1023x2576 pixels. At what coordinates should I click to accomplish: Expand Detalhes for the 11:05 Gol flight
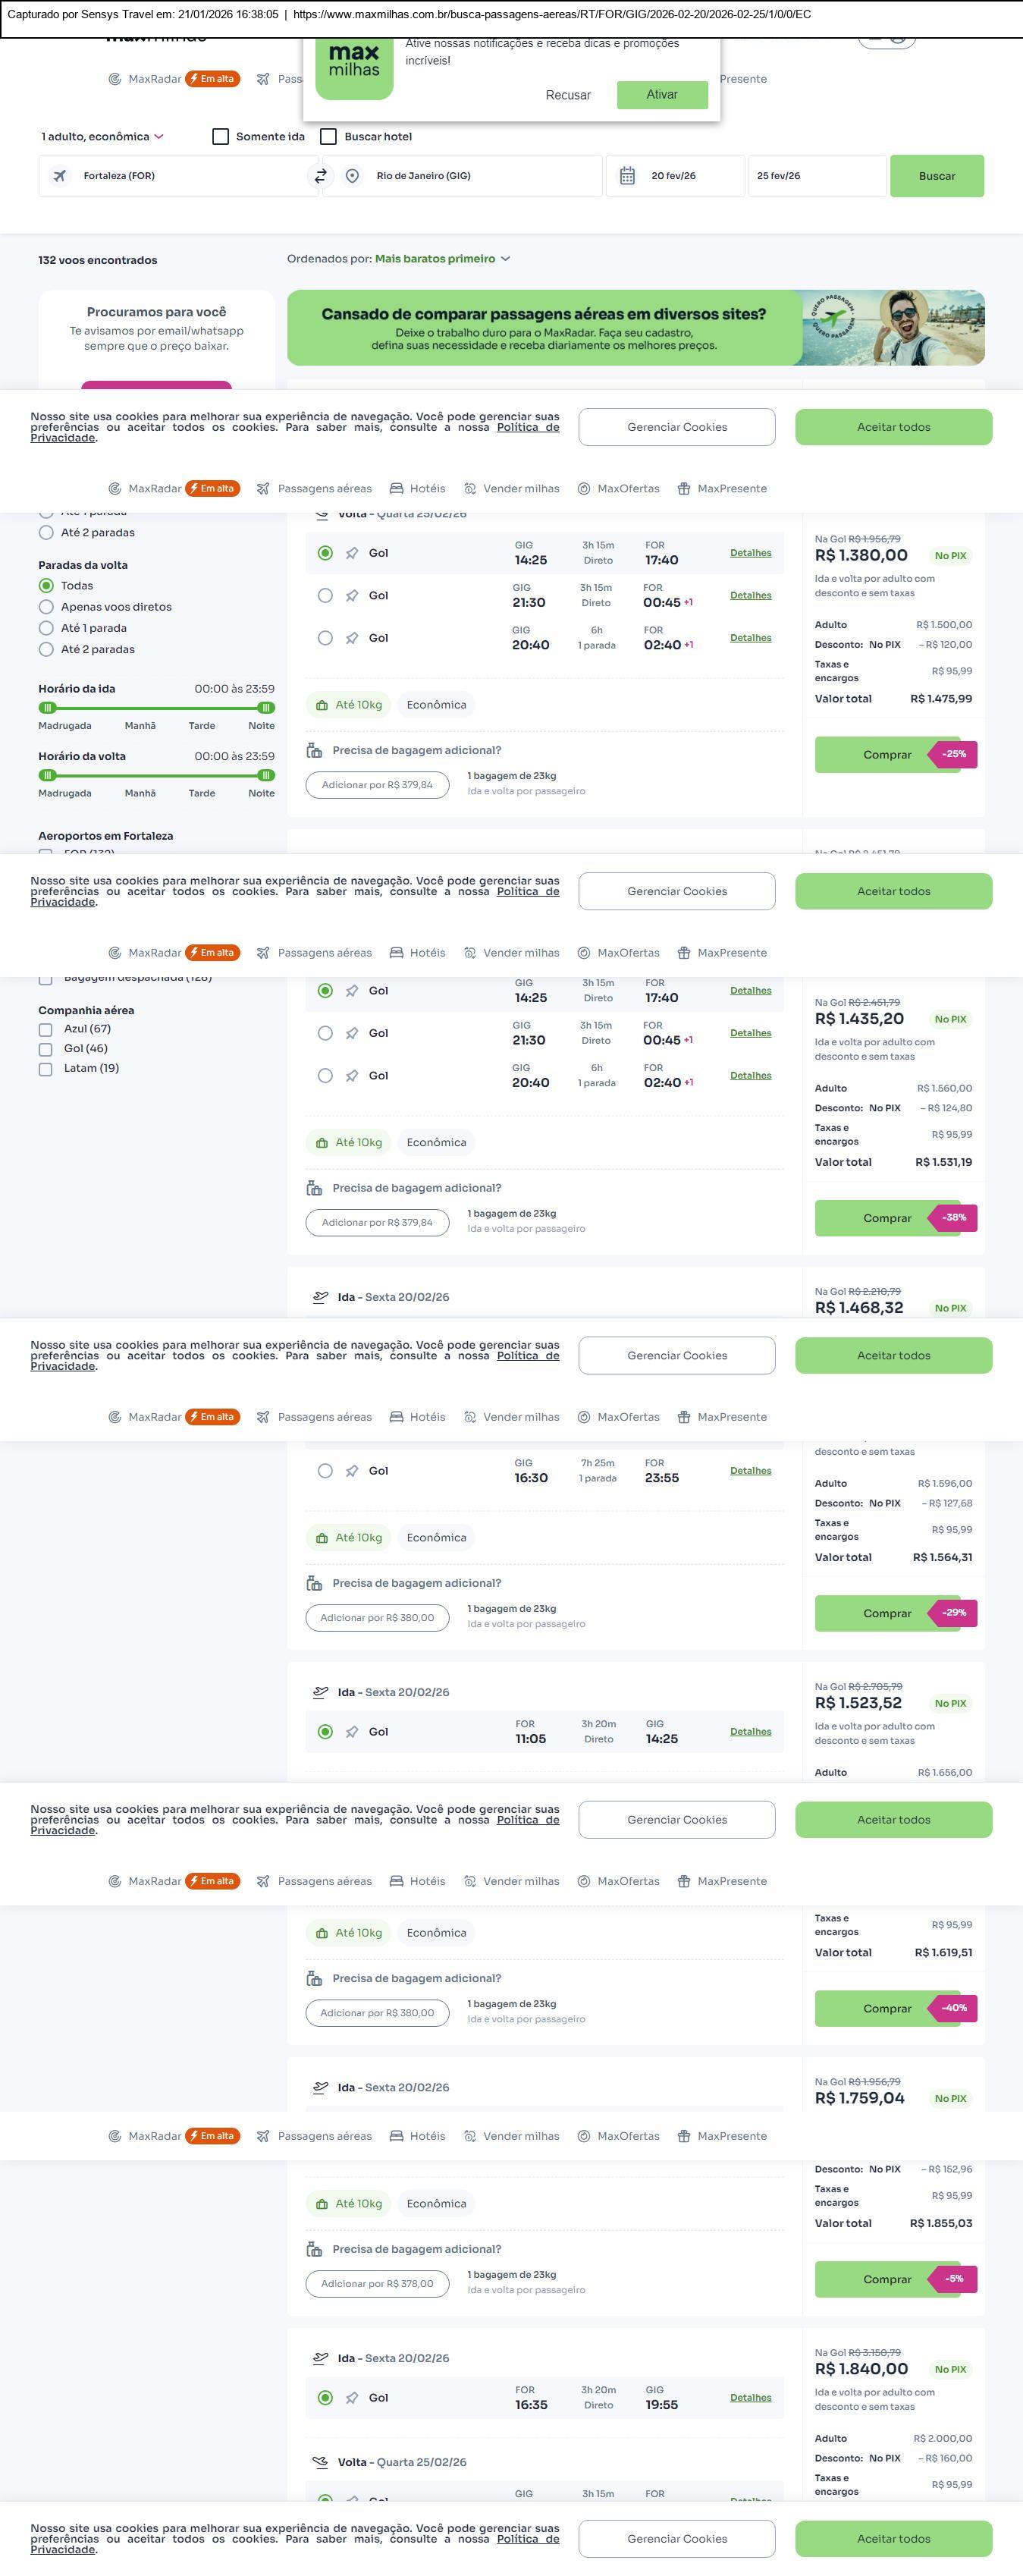(750, 1732)
